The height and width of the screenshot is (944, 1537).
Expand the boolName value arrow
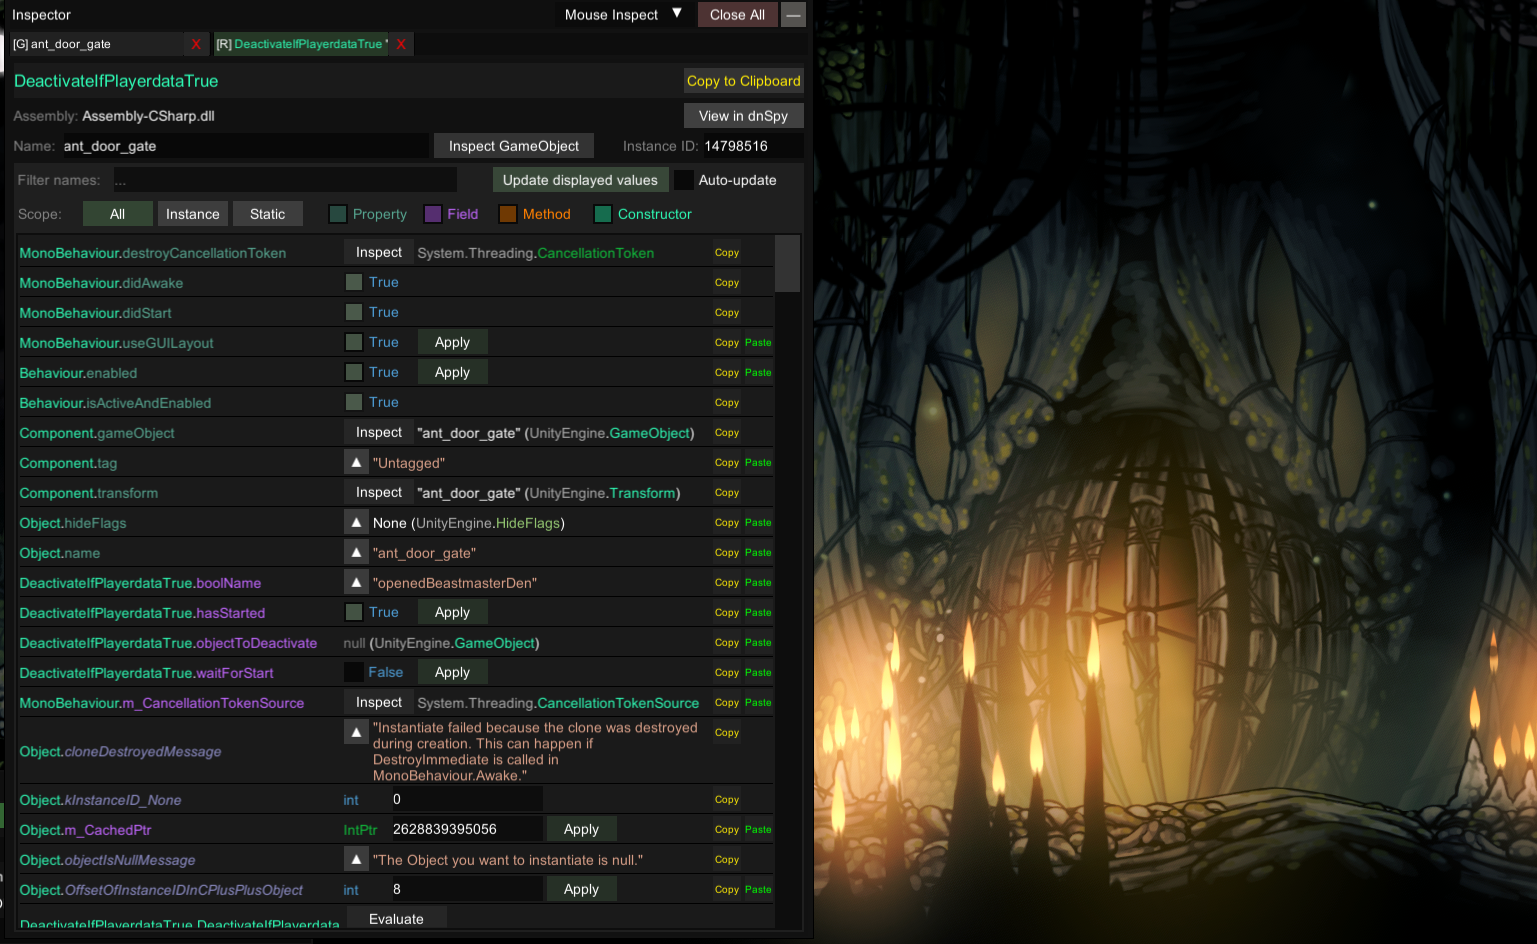point(356,583)
